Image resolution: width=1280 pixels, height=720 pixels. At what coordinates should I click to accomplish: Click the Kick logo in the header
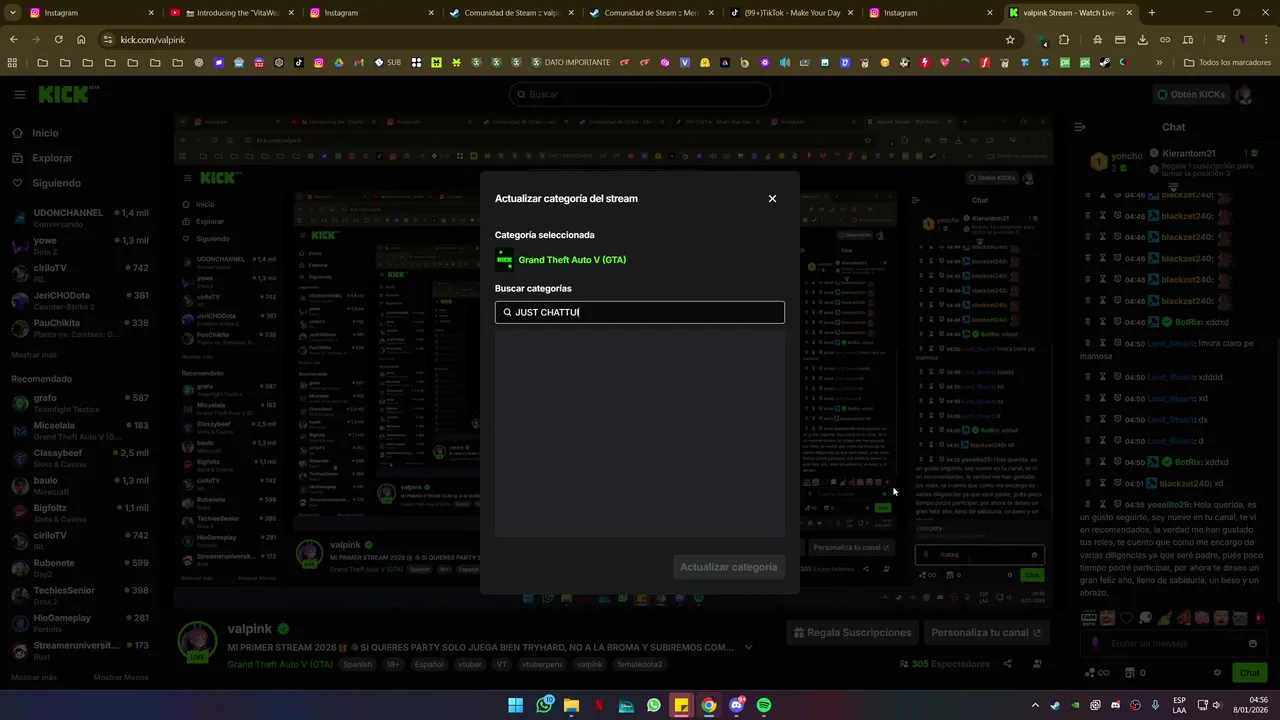pyautogui.click(x=66, y=94)
